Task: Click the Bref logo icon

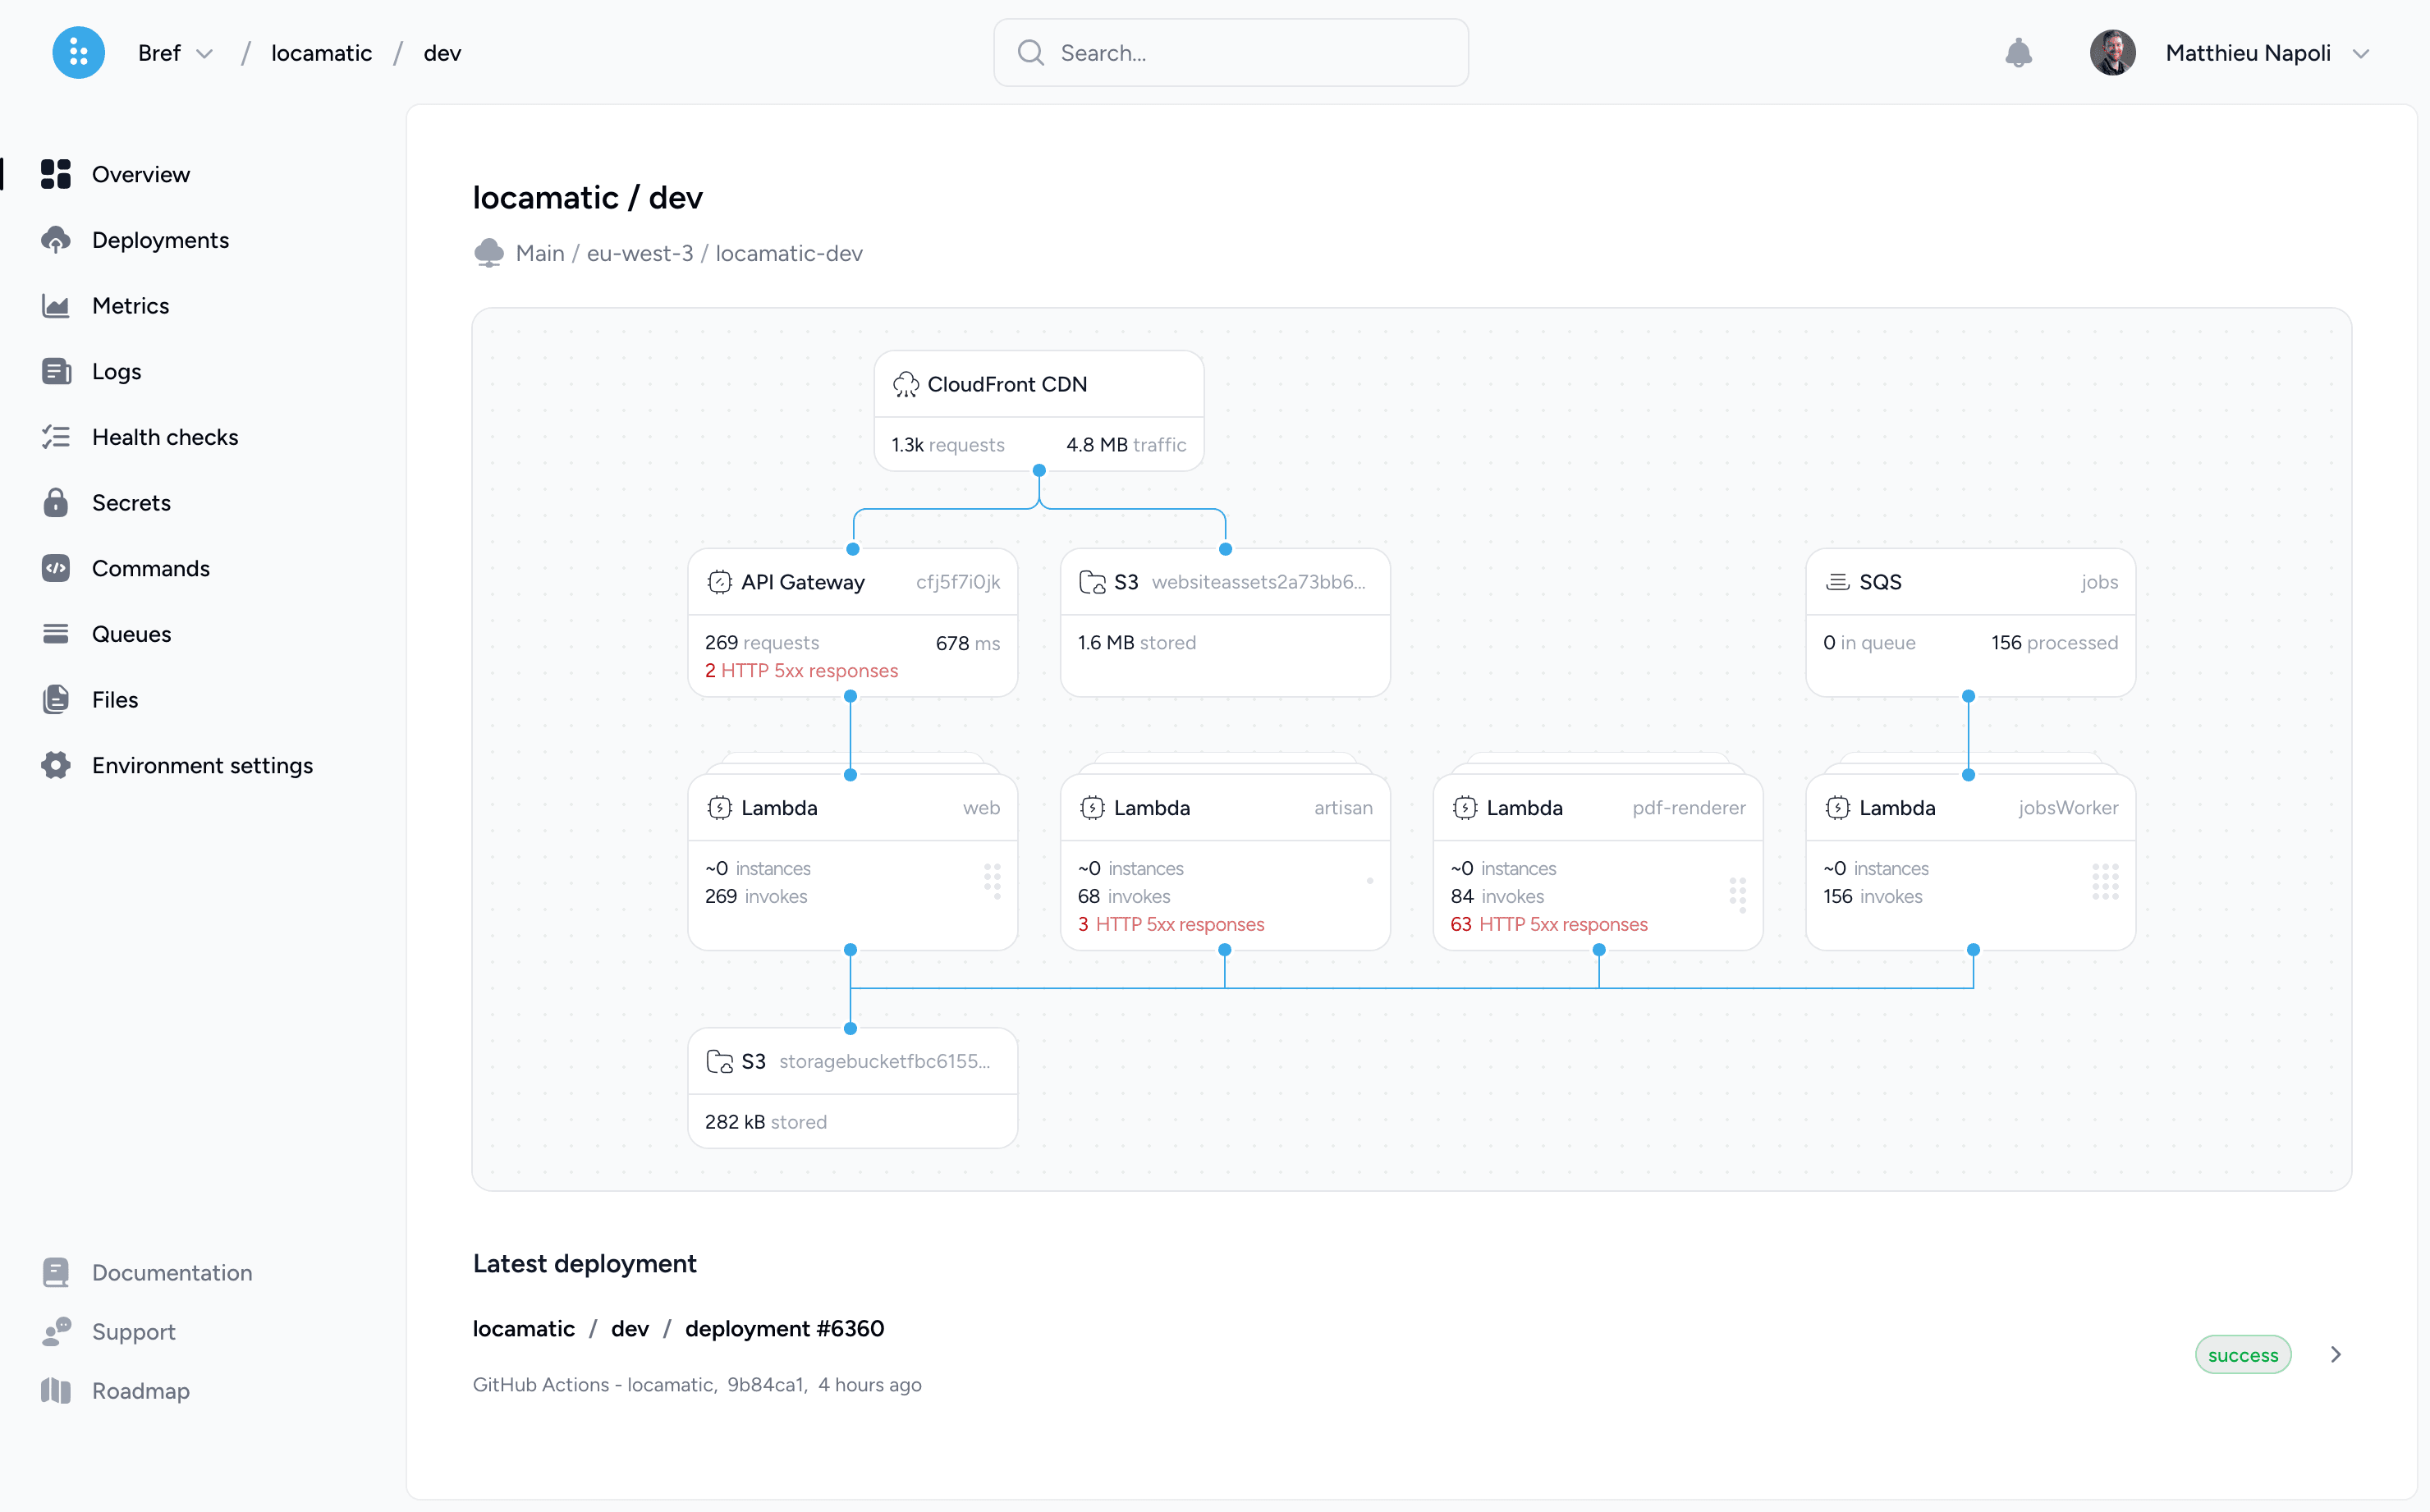Action: (78, 52)
